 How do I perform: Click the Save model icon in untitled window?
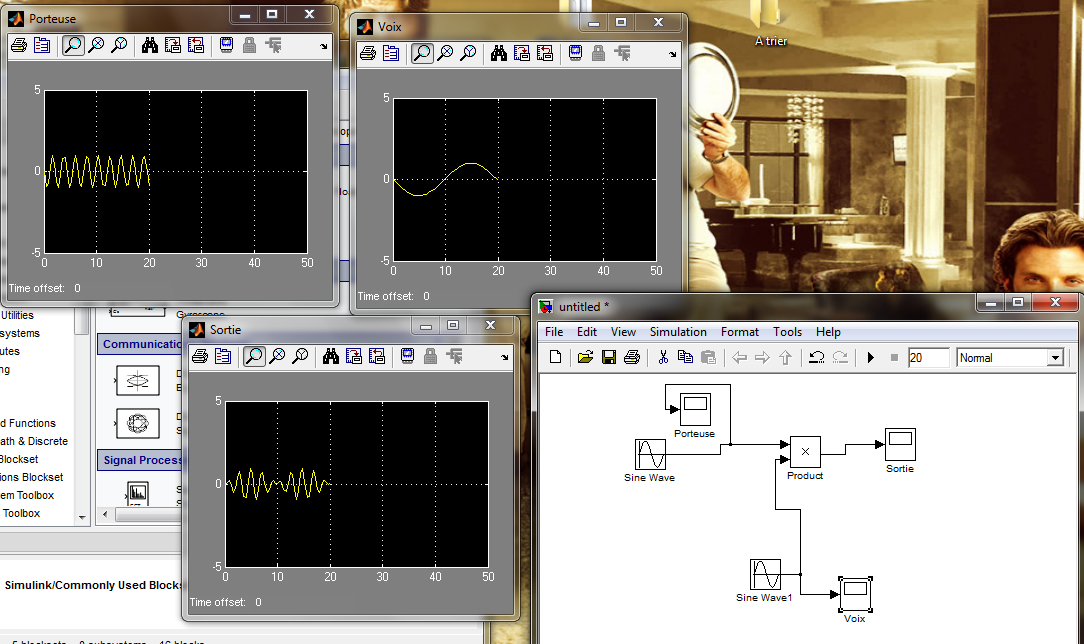point(609,357)
